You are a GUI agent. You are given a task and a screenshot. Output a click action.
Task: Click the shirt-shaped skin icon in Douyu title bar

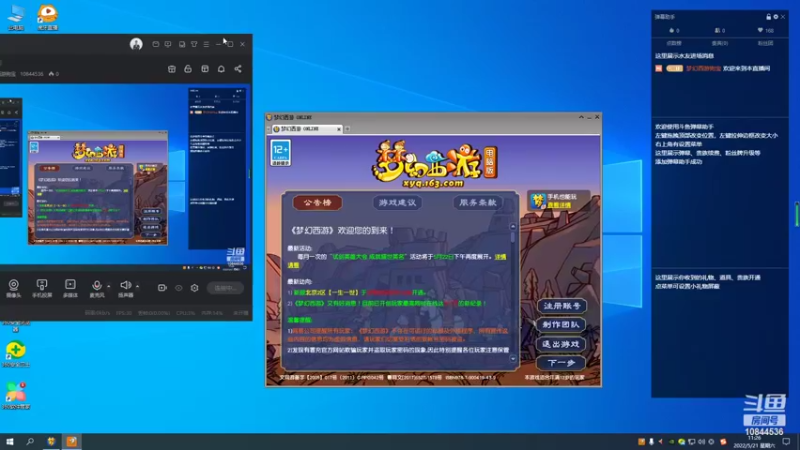click(194, 44)
